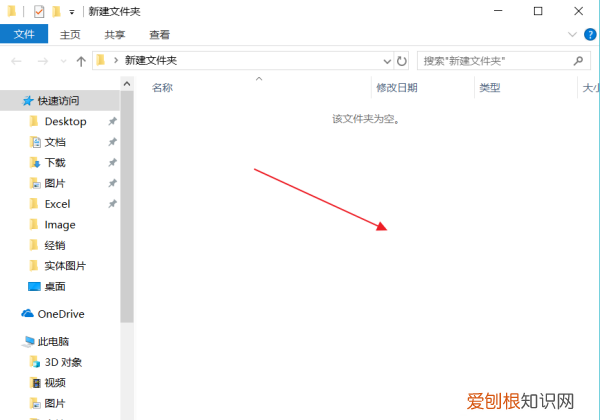This screenshot has height=420, width=600.
Task: Open the quick access toolbar customize dropdown
Action: 72,12
